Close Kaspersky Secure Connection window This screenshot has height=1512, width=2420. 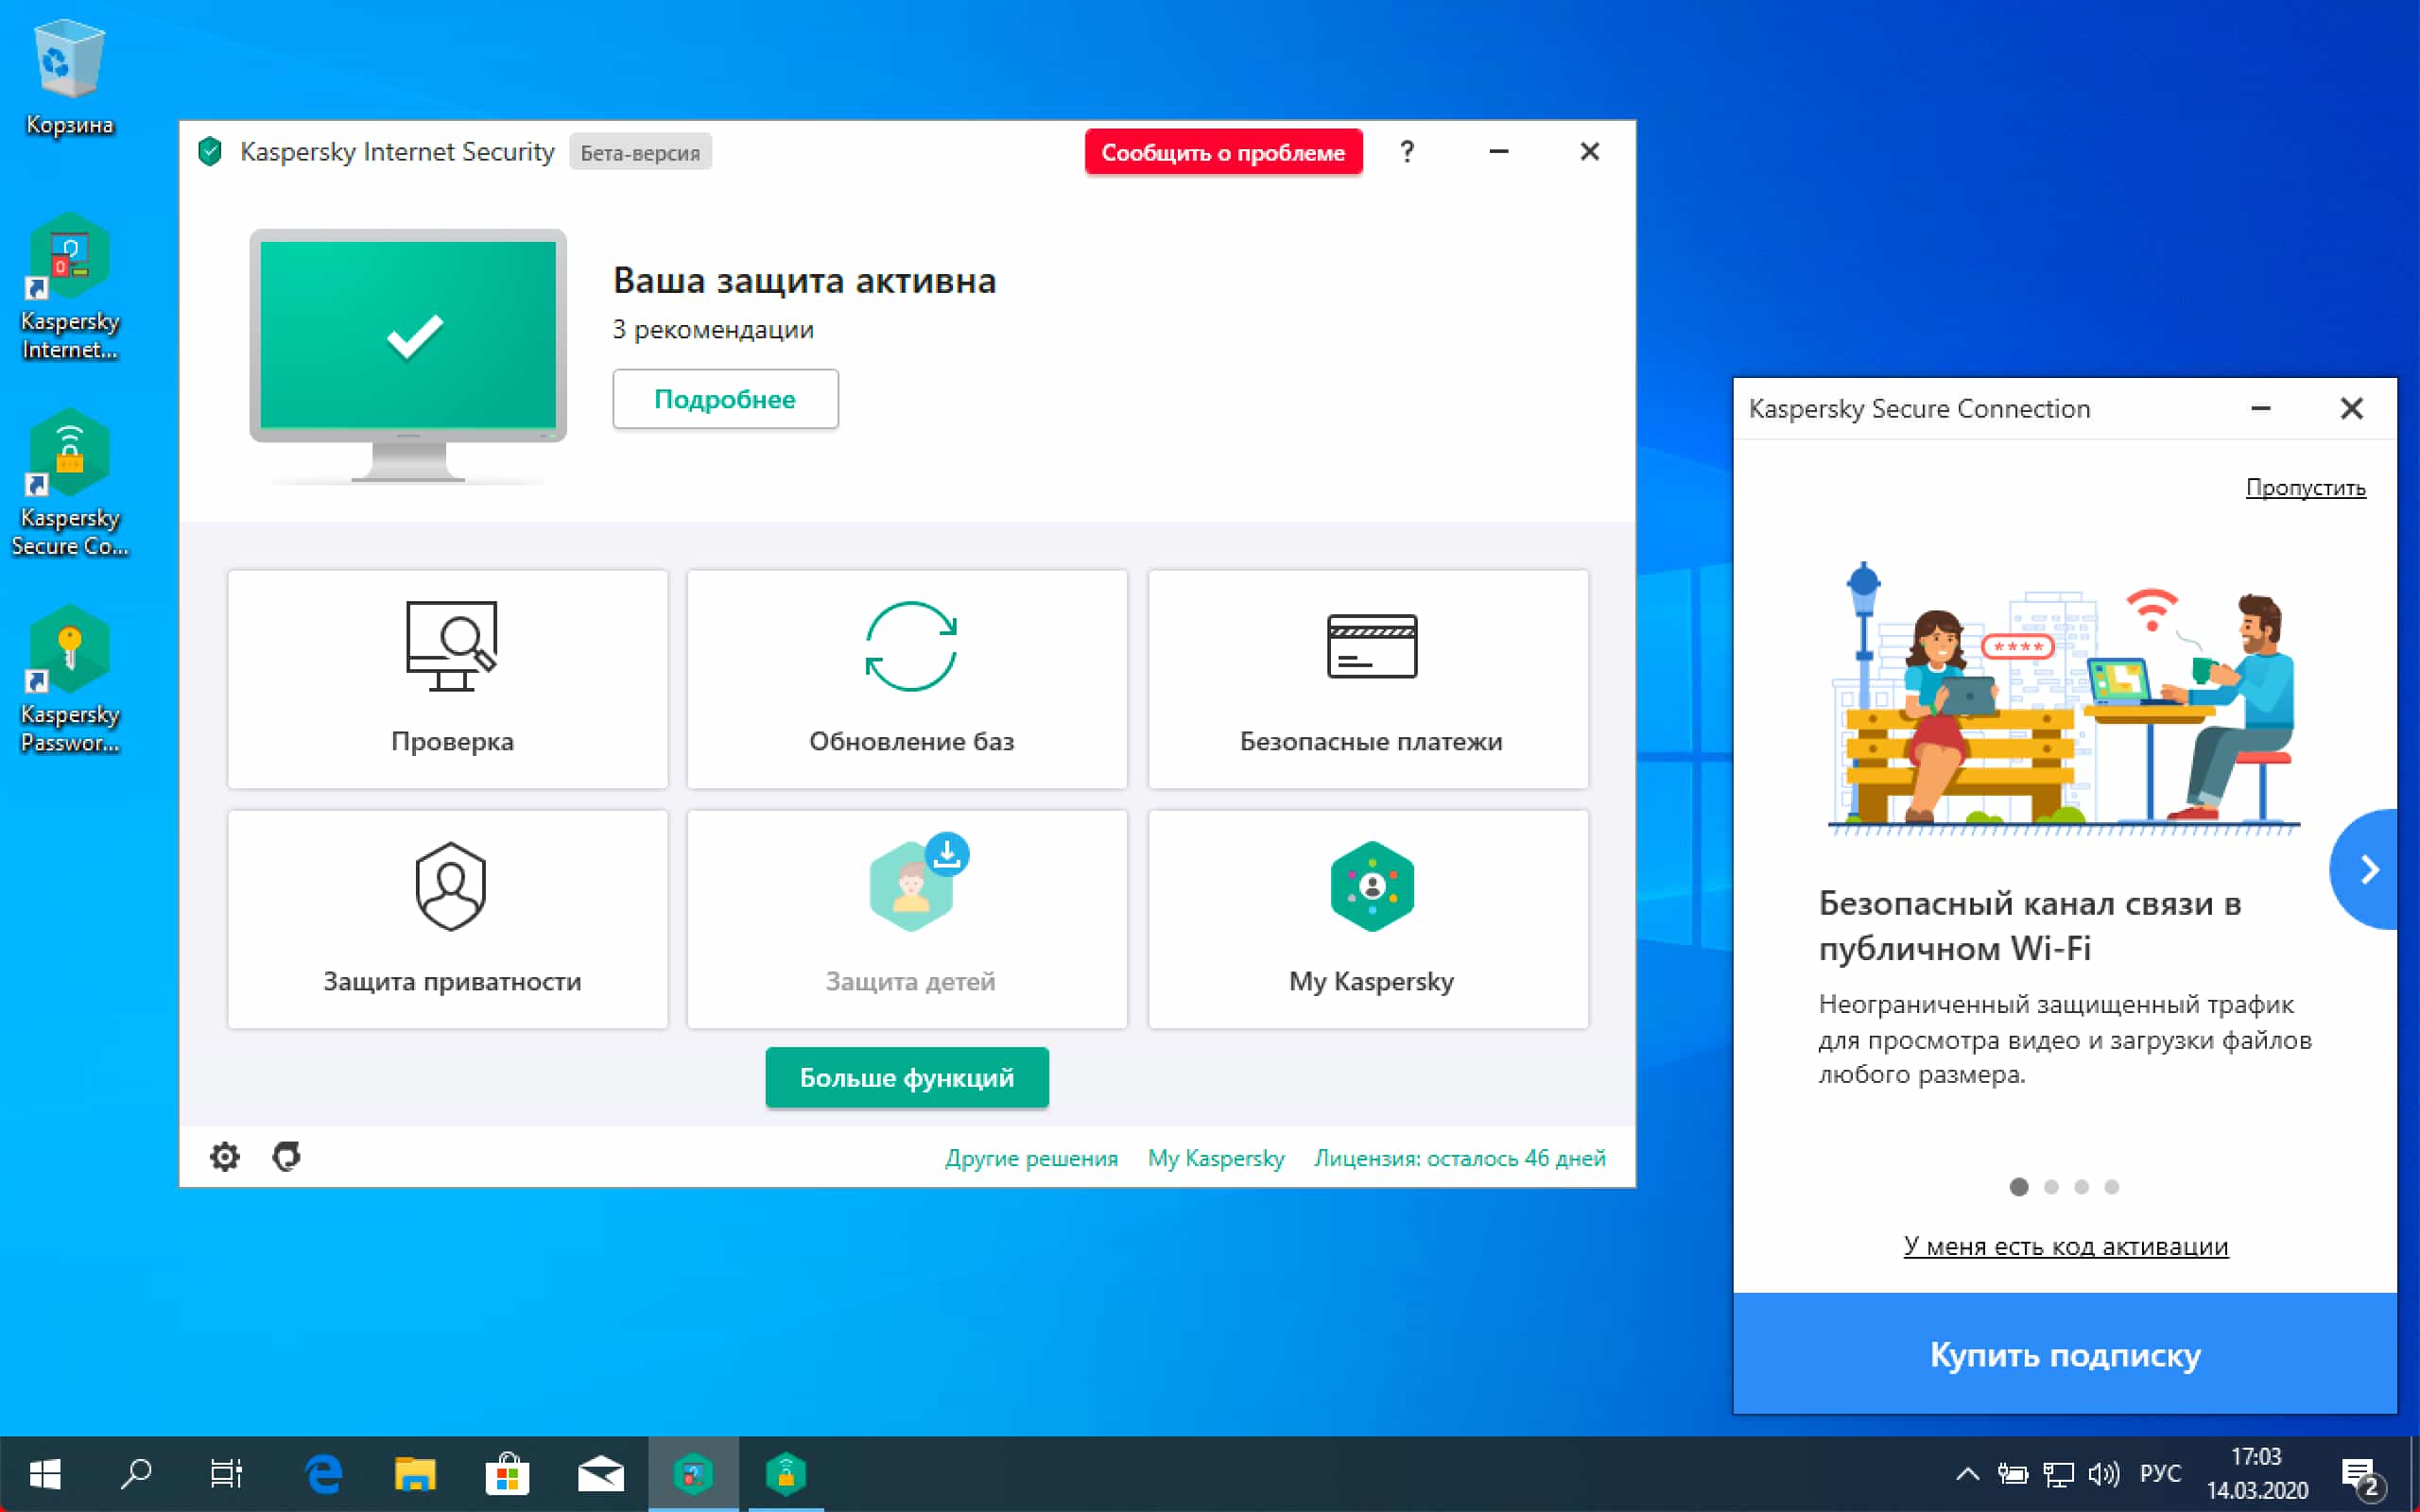[2352, 408]
